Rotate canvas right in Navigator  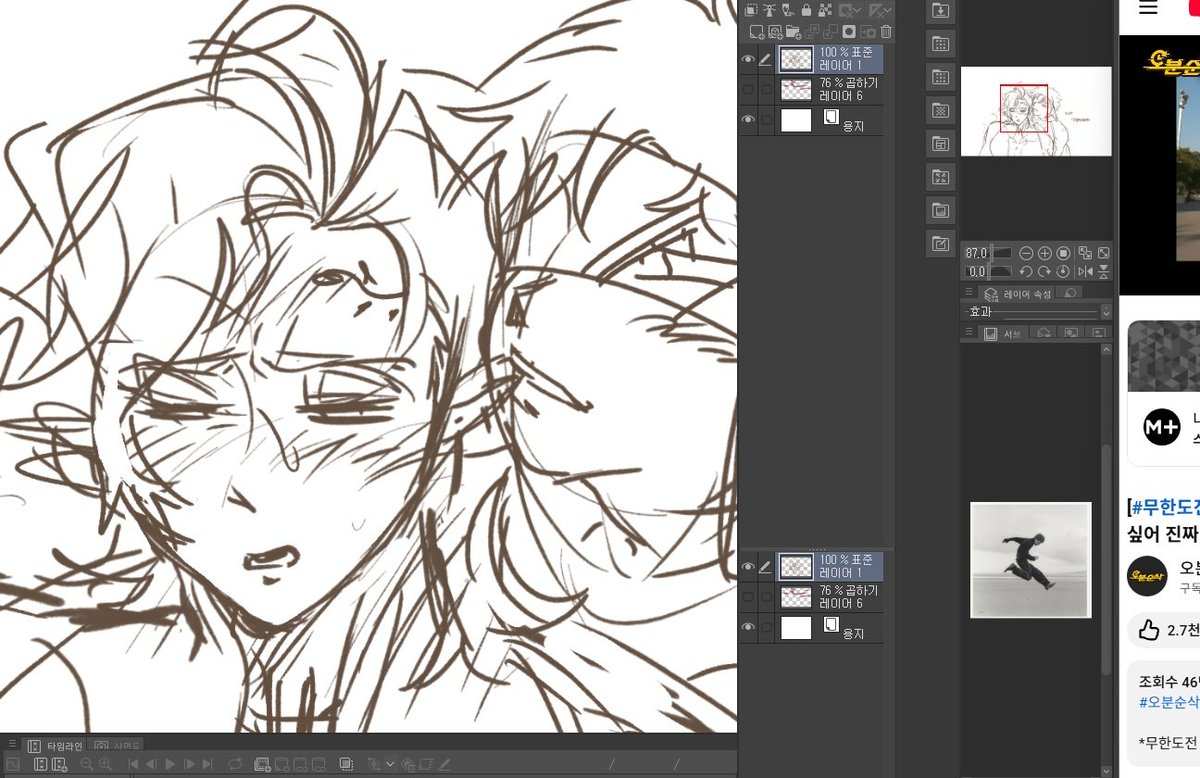(x=1045, y=272)
